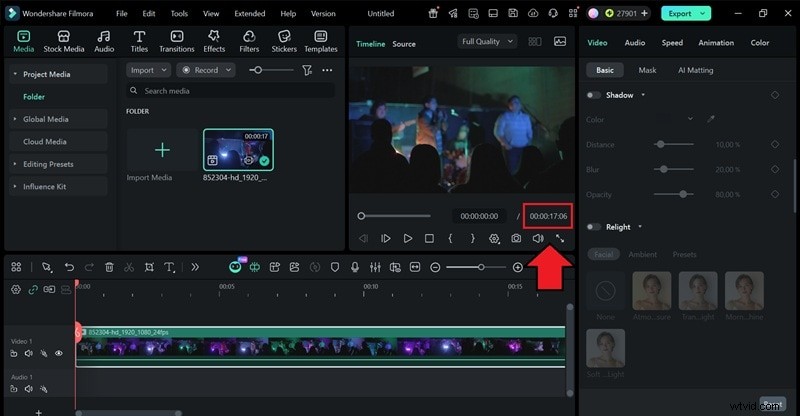Show more timeline tools with double chevron
Viewport: 800px width, 416px height.
tap(195, 267)
